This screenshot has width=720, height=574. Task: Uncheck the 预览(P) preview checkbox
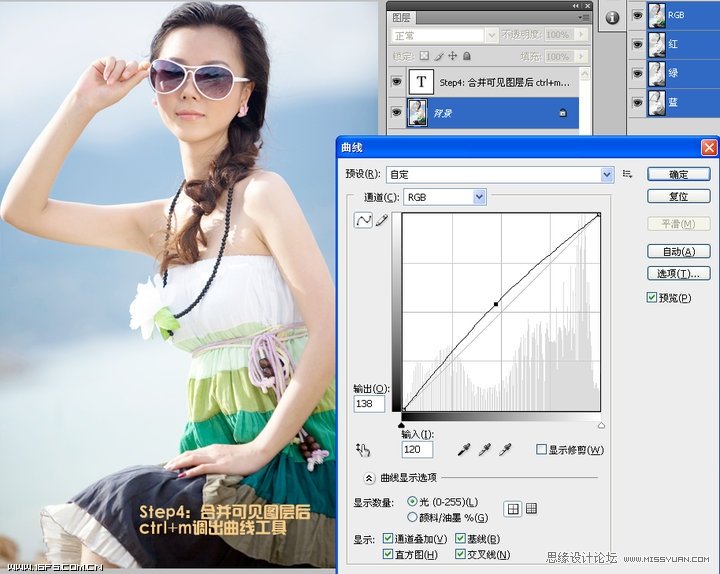[652, 298]
